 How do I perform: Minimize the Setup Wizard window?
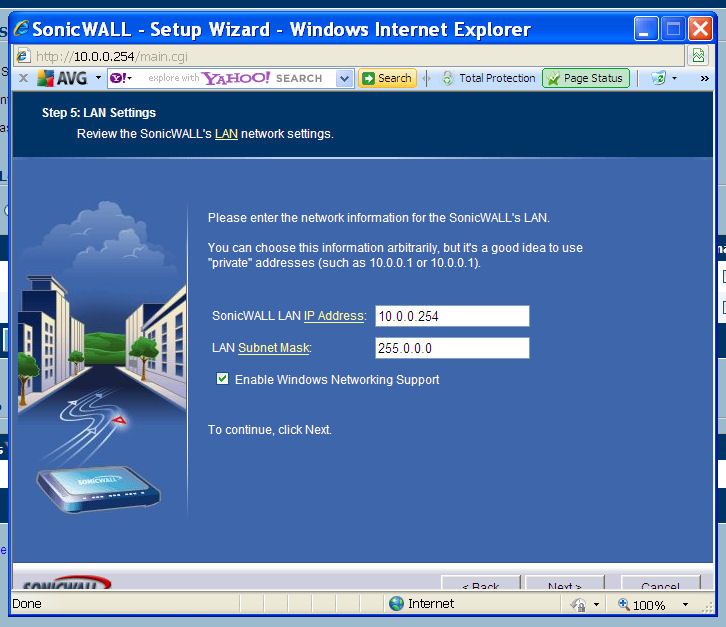tap(646, 29)
